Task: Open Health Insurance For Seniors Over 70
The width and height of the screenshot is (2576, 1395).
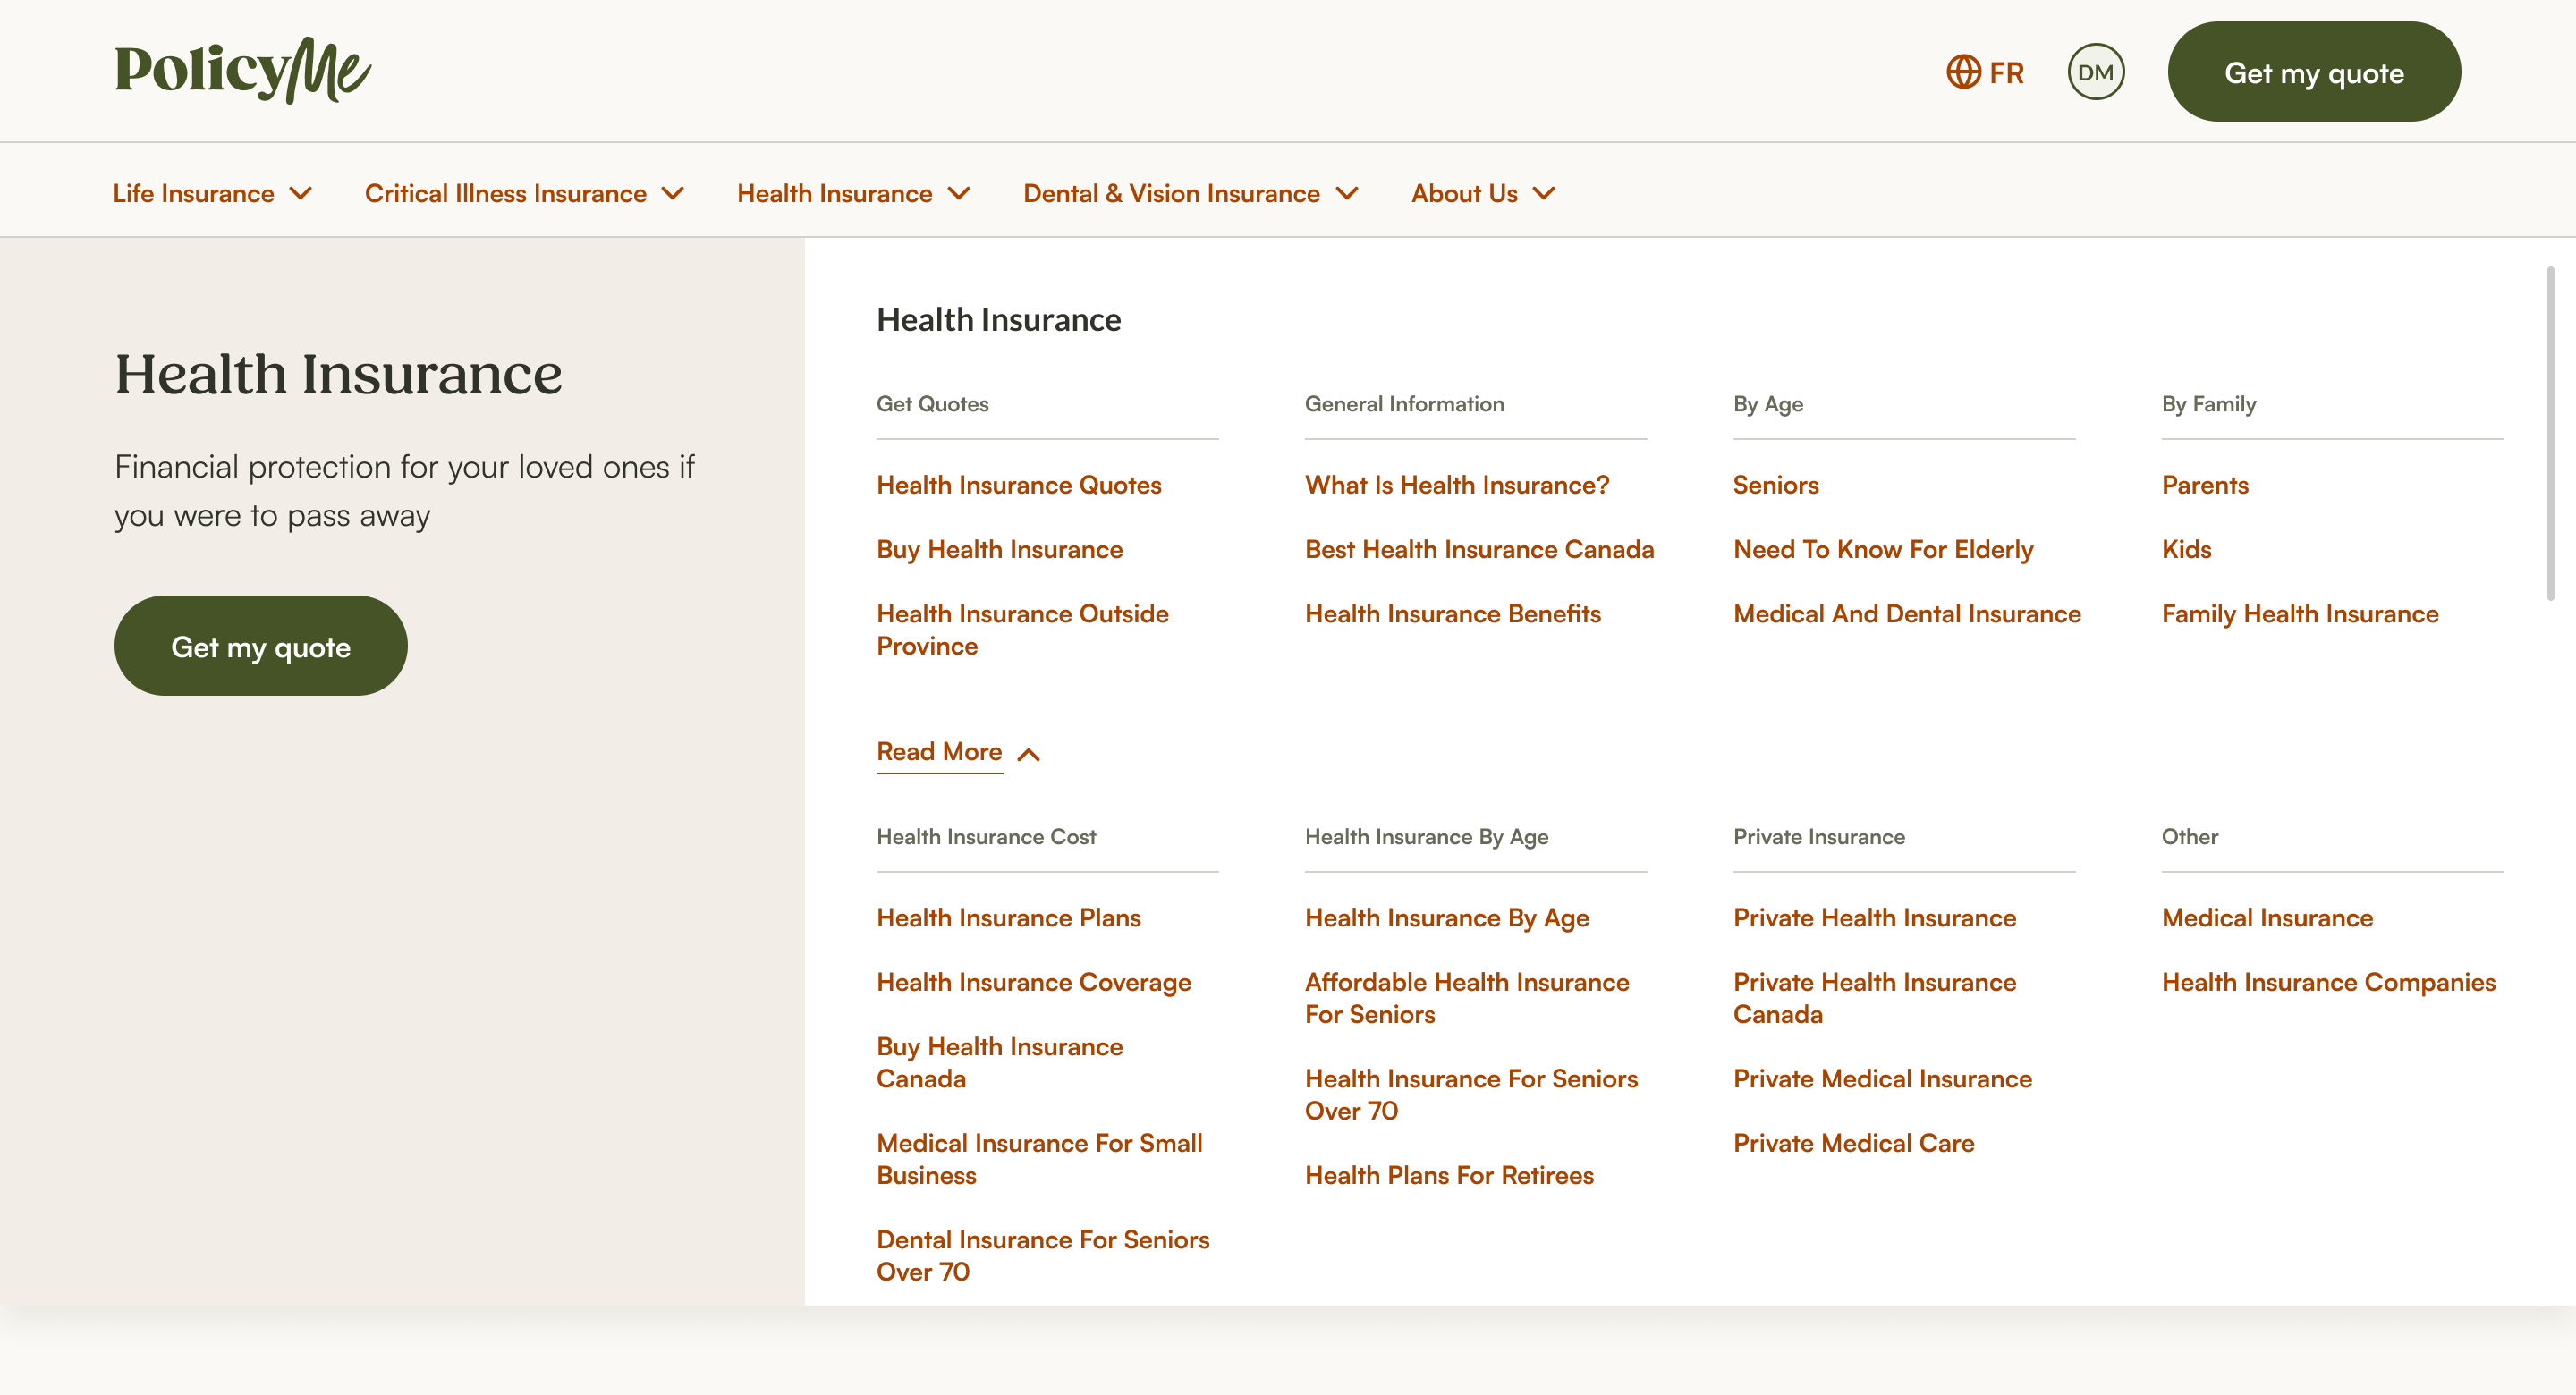Action: pos(1471,1094)
